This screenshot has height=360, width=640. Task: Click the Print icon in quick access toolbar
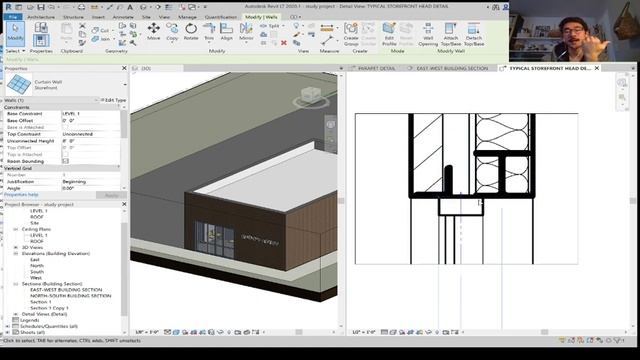tap(81, 7)
